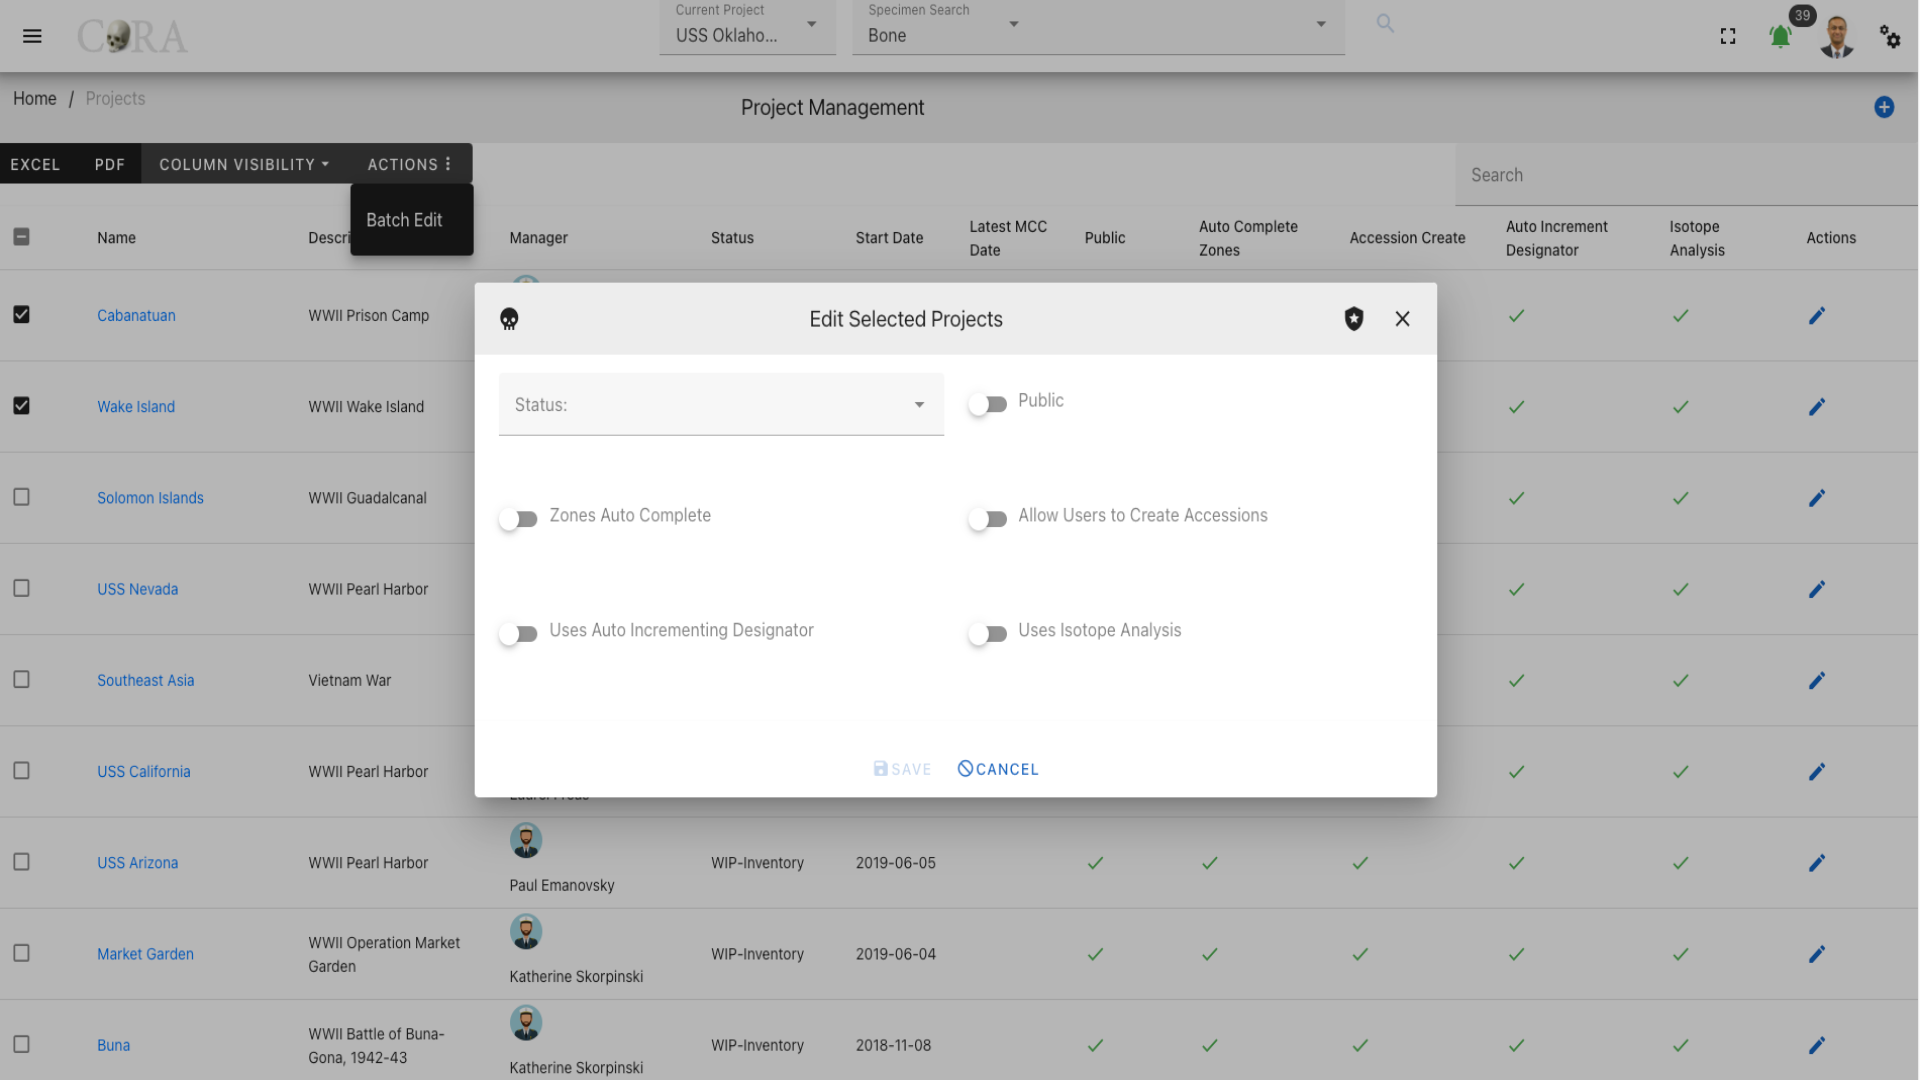Click the specimen search magnifier icon
The width and height of the screenshot is (1920, 1080).
[x=1385, y=23]
